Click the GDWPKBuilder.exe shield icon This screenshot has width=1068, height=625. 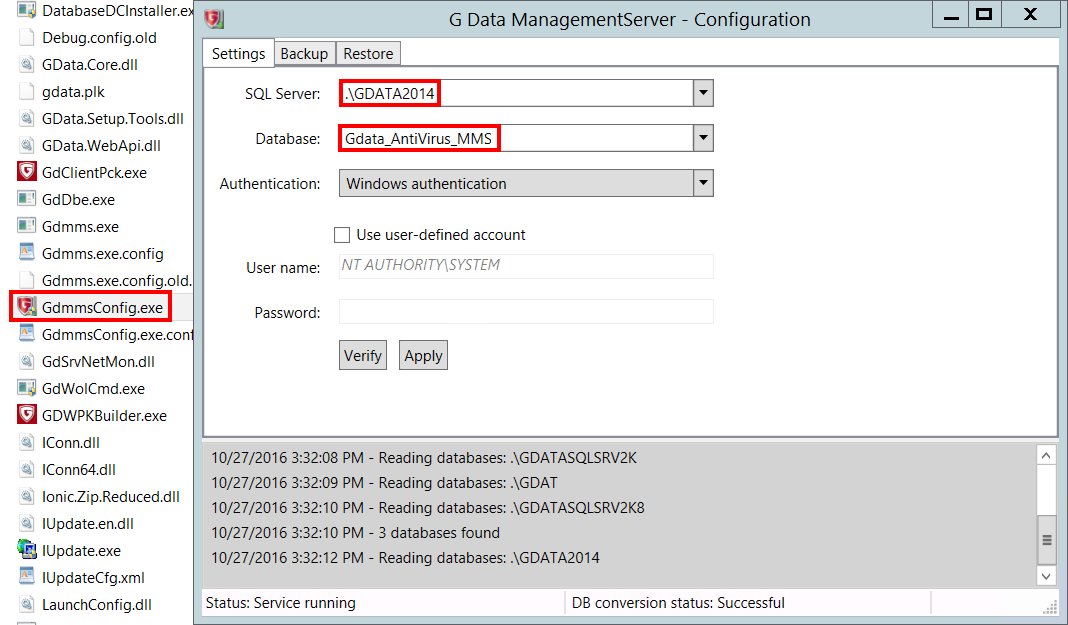(x=27, y=415)
